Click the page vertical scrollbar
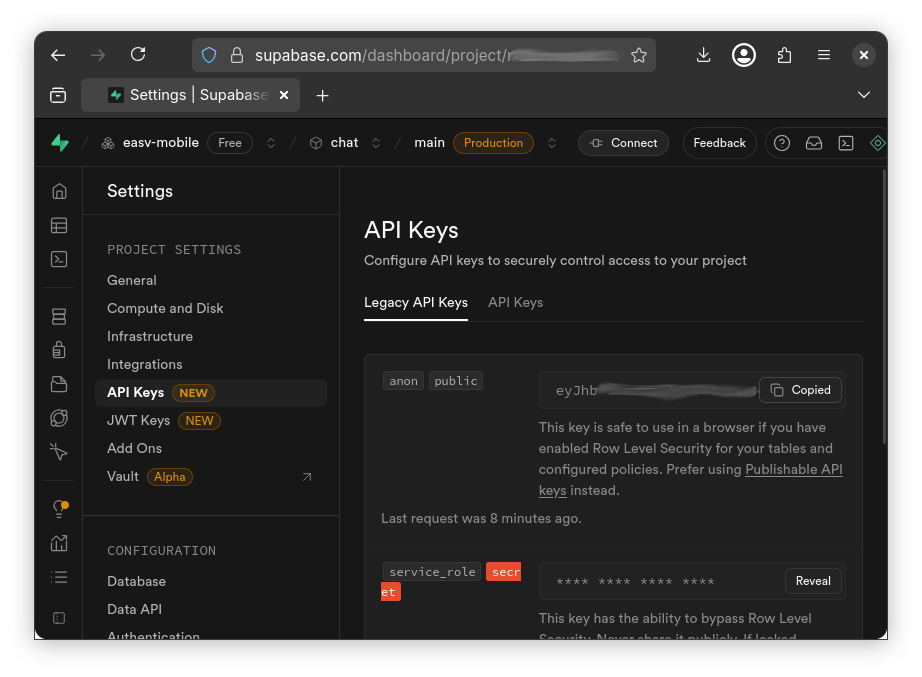 (884, 306)
